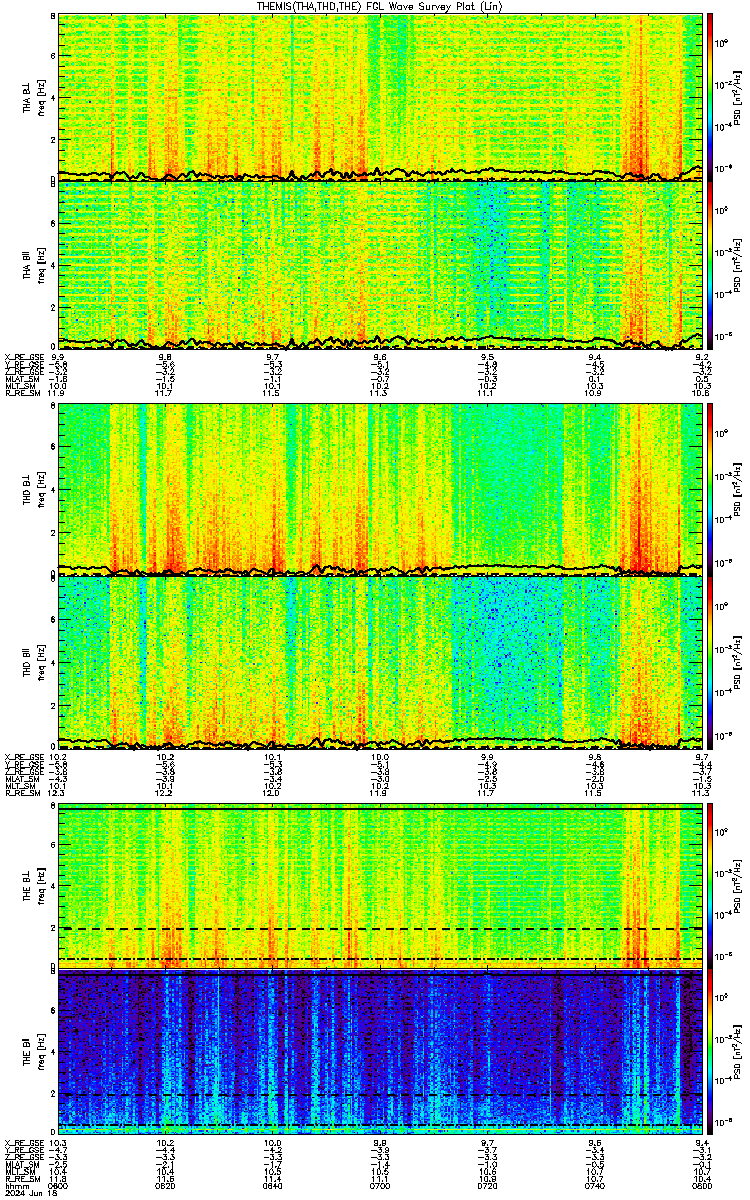Click the PSD color bar beside THD BII
This screenshot has width=750, height=1200.
[x=710, y=662]
